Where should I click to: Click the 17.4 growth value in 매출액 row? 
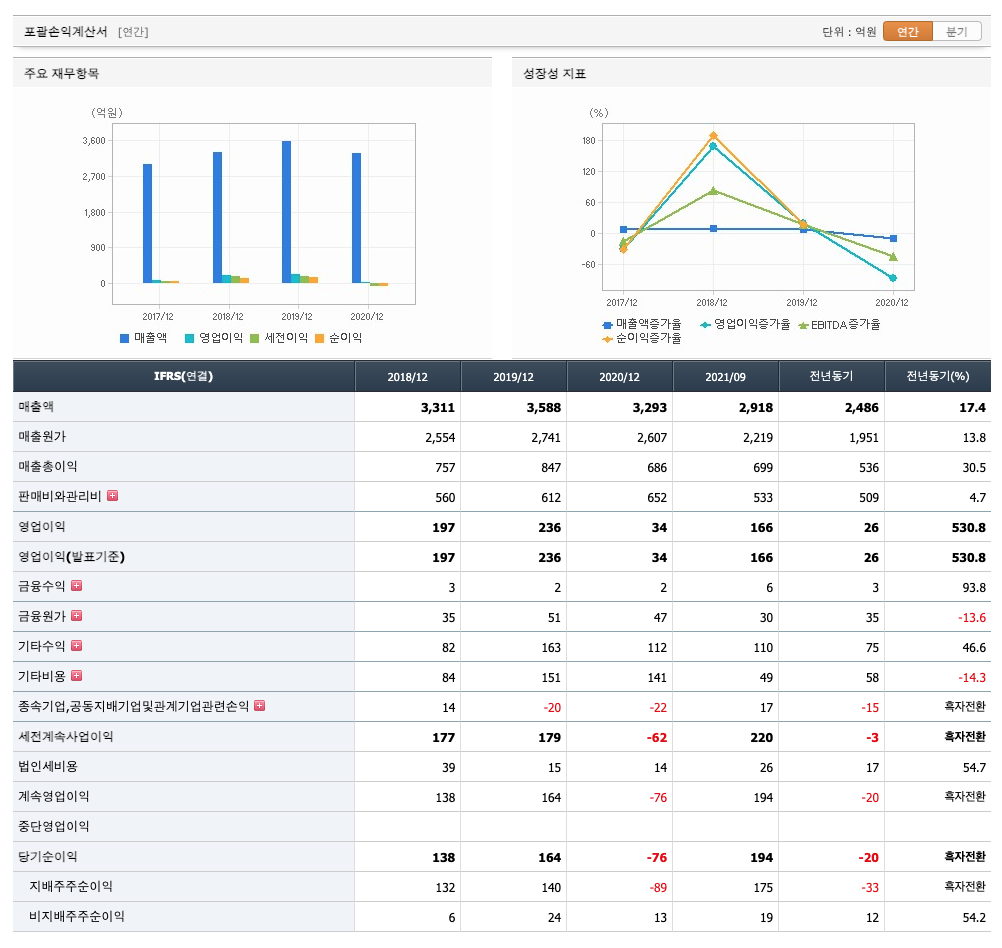[973, 408]
